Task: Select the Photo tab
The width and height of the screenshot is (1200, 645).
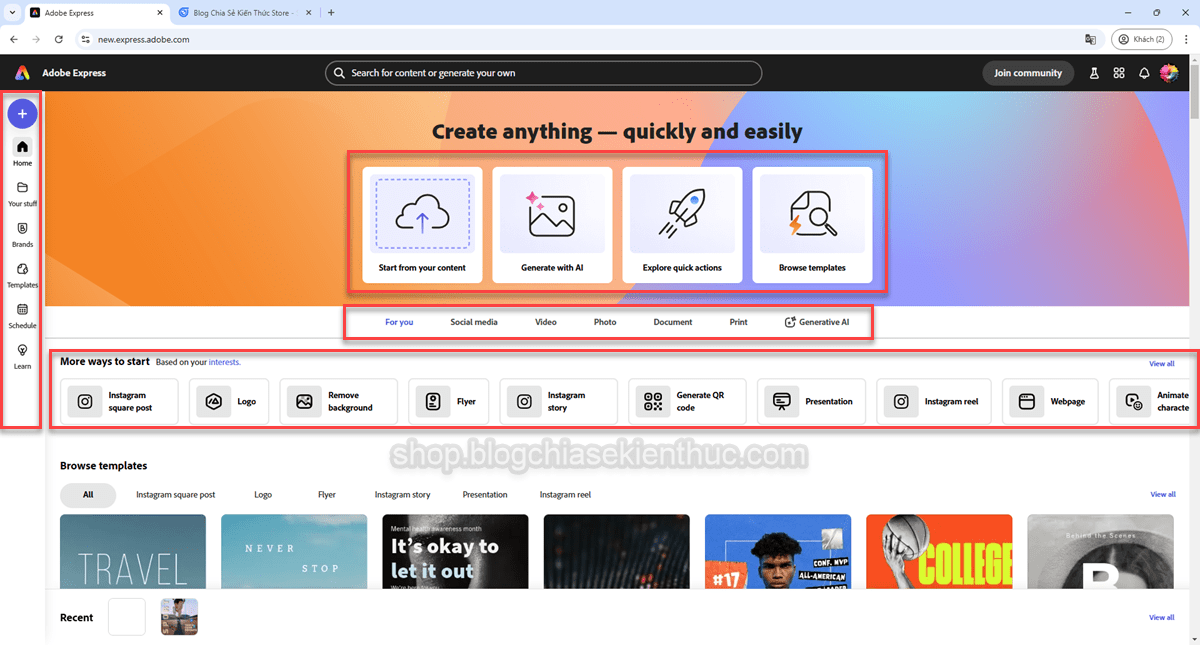Action: pyautogui.click(x=605, y=322)
